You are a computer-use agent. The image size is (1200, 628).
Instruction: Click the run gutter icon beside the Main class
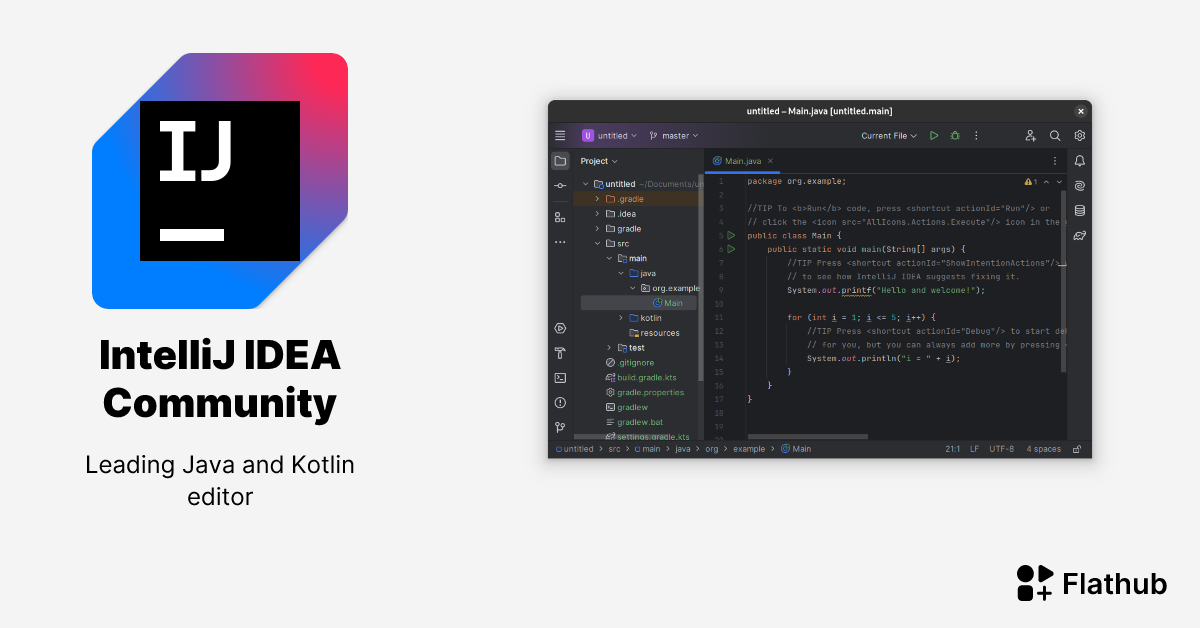pos(731,235)
